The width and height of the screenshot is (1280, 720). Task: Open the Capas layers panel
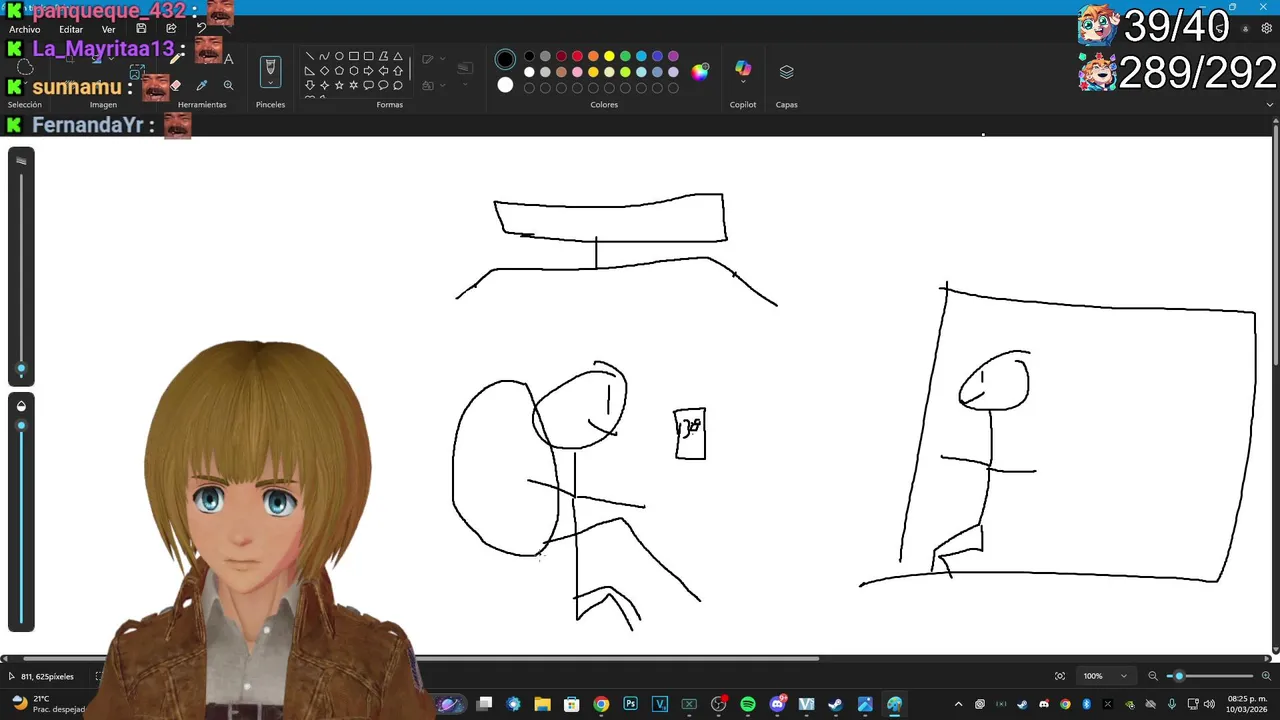[x=786, y=72]
